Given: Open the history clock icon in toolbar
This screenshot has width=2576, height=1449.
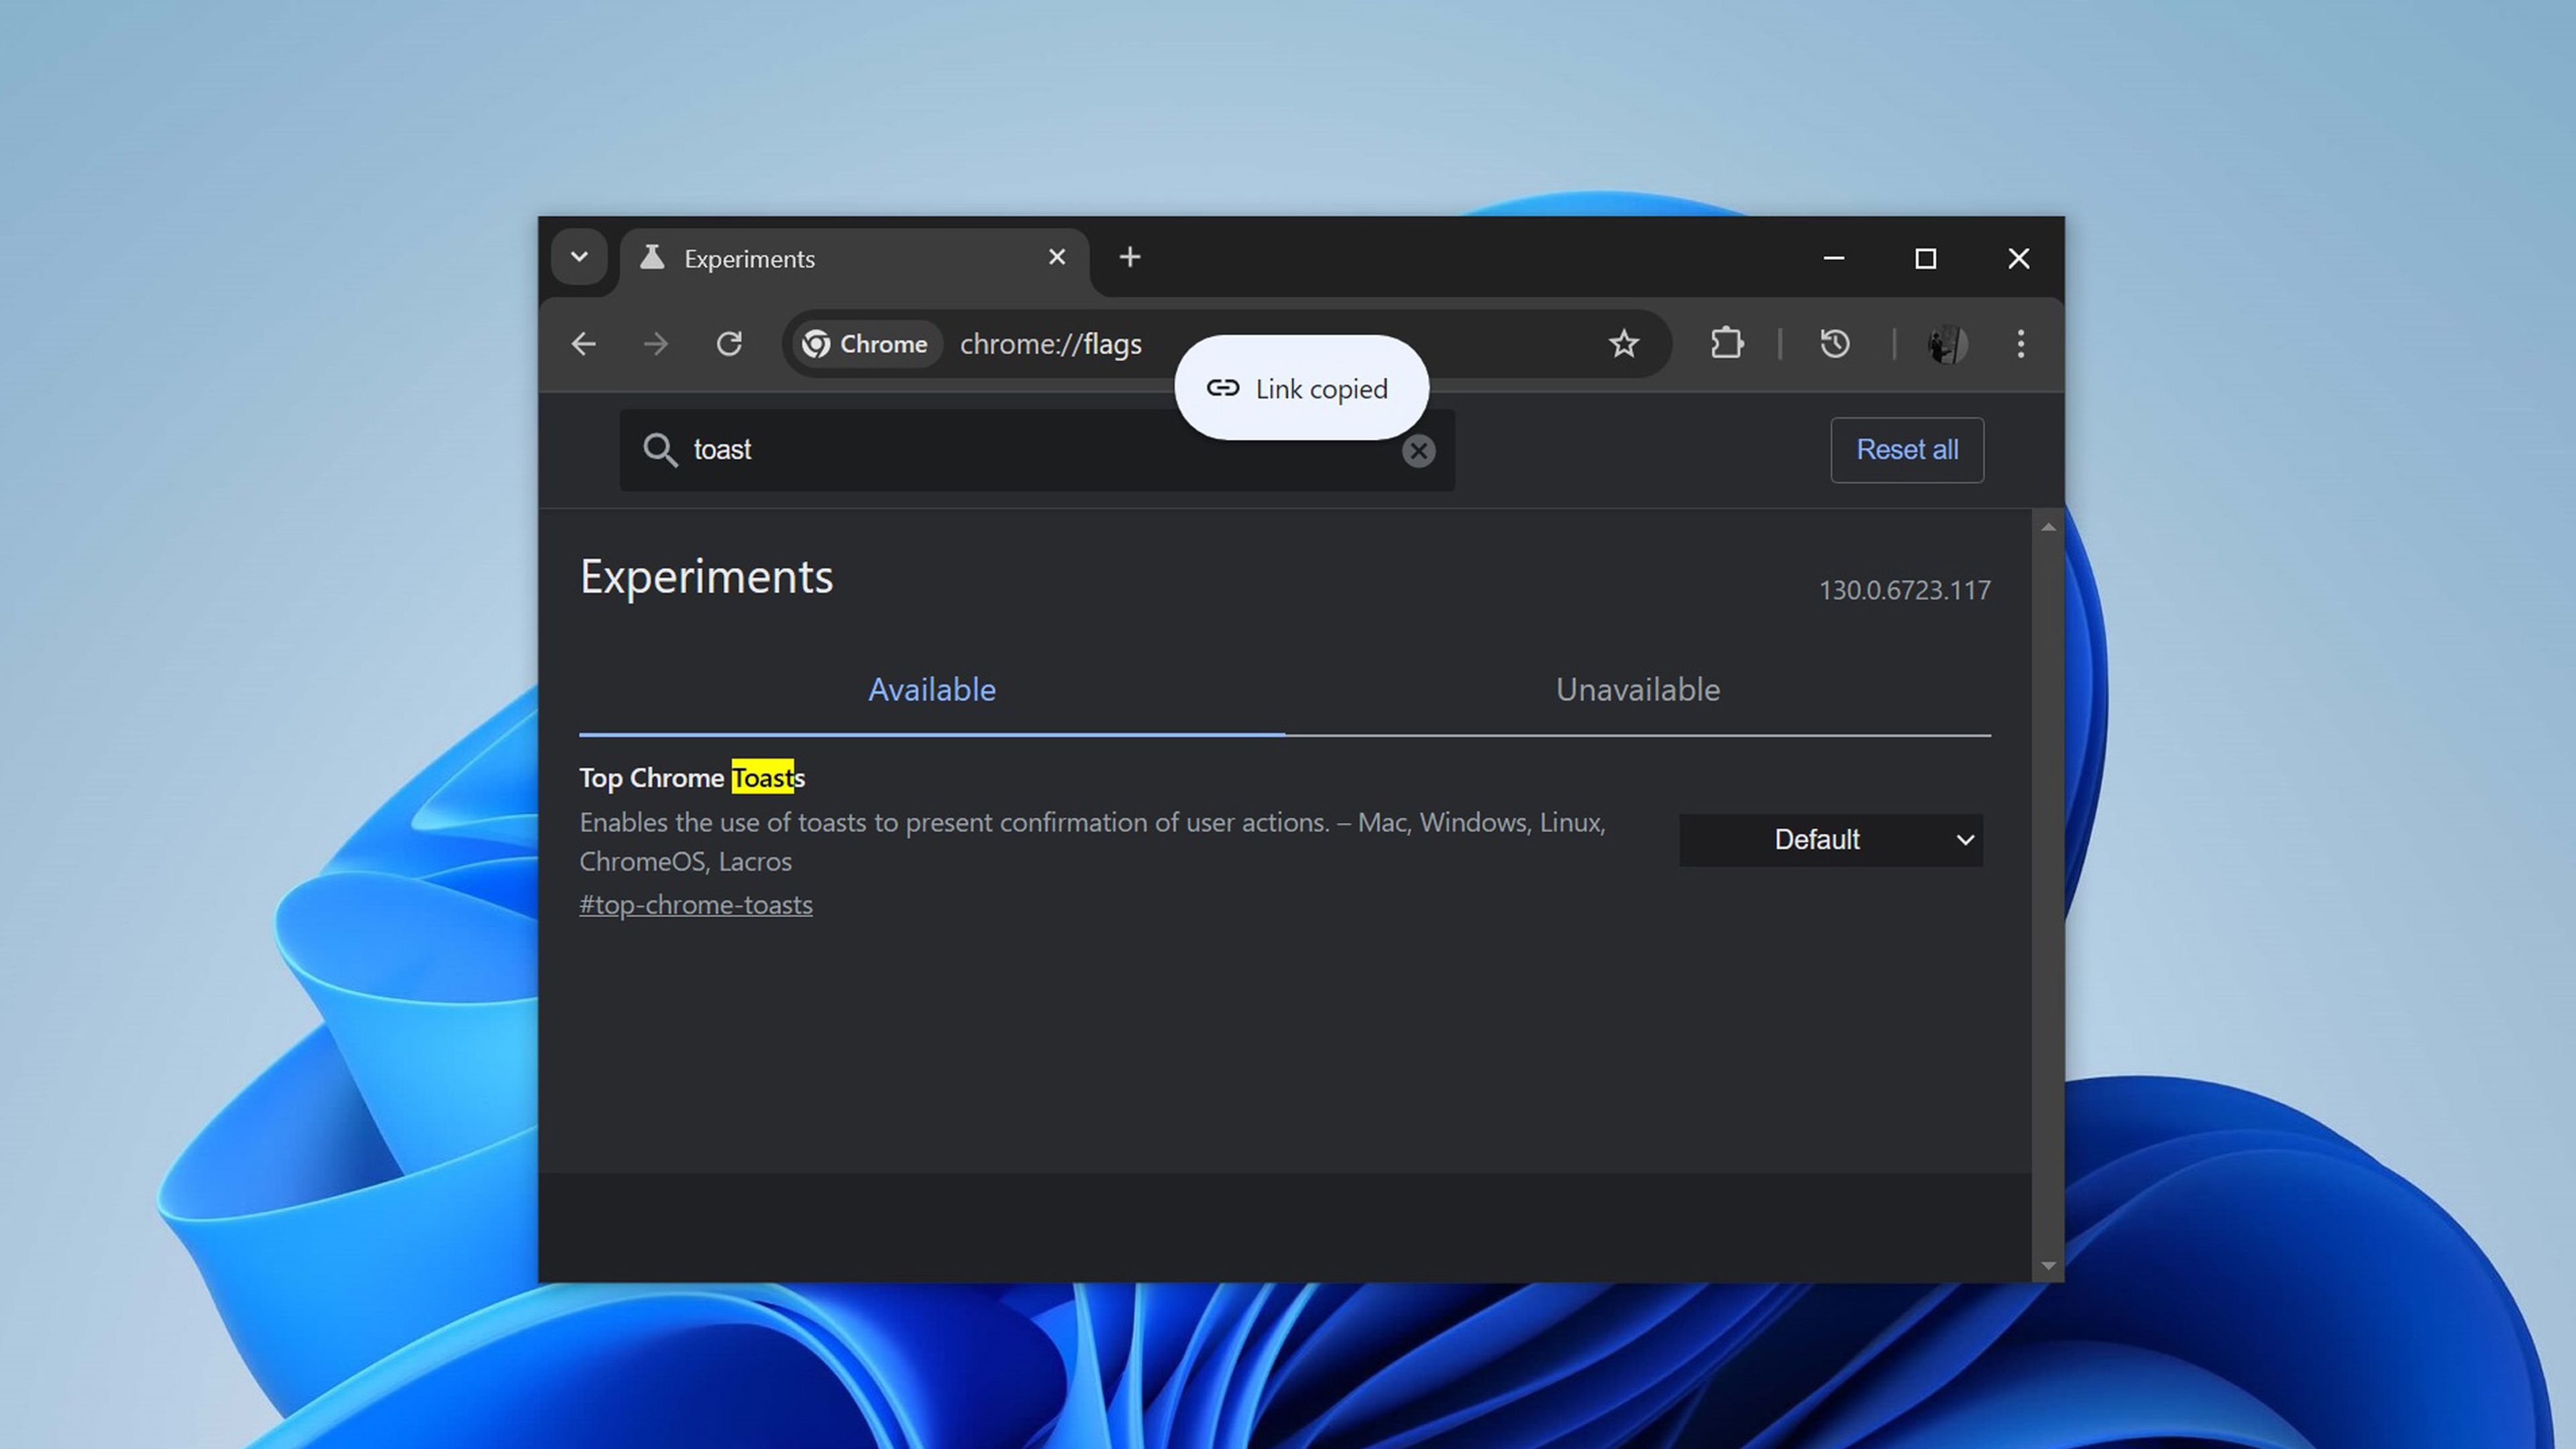Looking at the screenshot, I should 1835,344.
